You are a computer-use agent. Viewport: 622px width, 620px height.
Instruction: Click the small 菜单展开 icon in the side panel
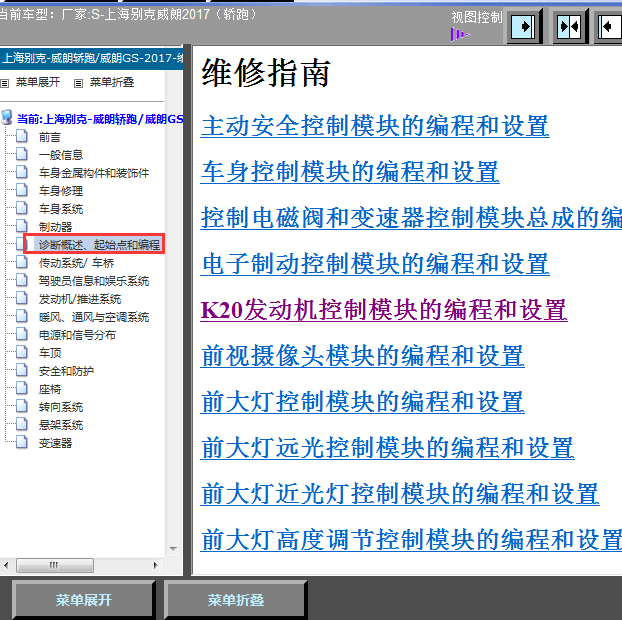pyautogui.click(x=4, y=83)
